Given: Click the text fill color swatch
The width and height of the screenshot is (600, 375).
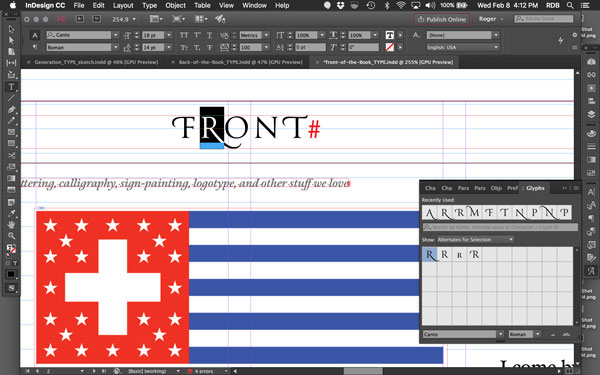Looking at the screenshot, I should point(390,35).
